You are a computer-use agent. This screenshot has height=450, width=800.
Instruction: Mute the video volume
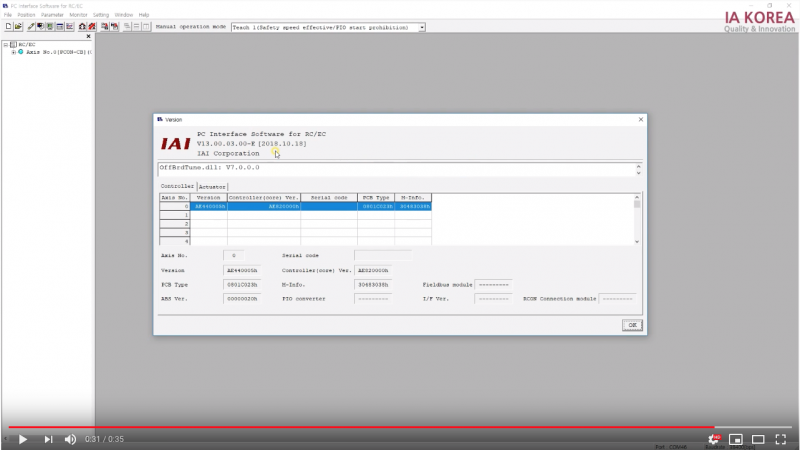click(x=70, y=439)
